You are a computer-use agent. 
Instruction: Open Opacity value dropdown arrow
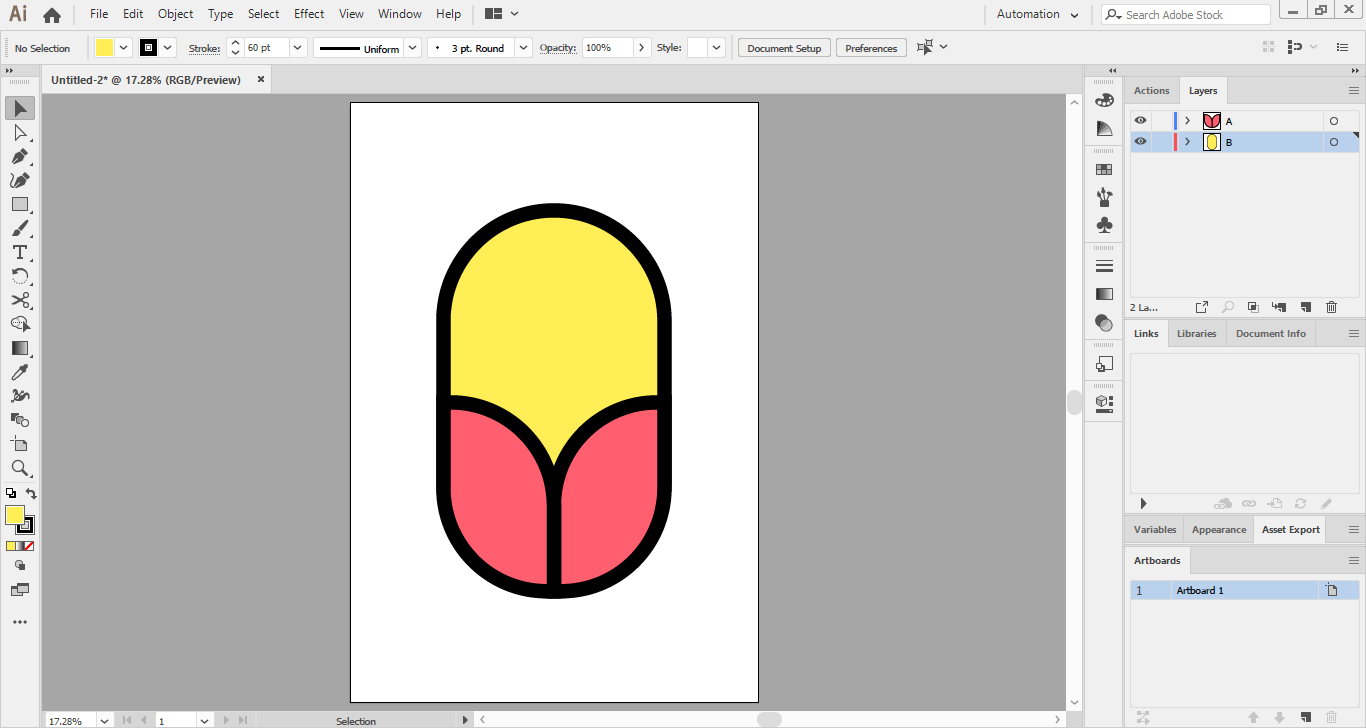point(641,48)
